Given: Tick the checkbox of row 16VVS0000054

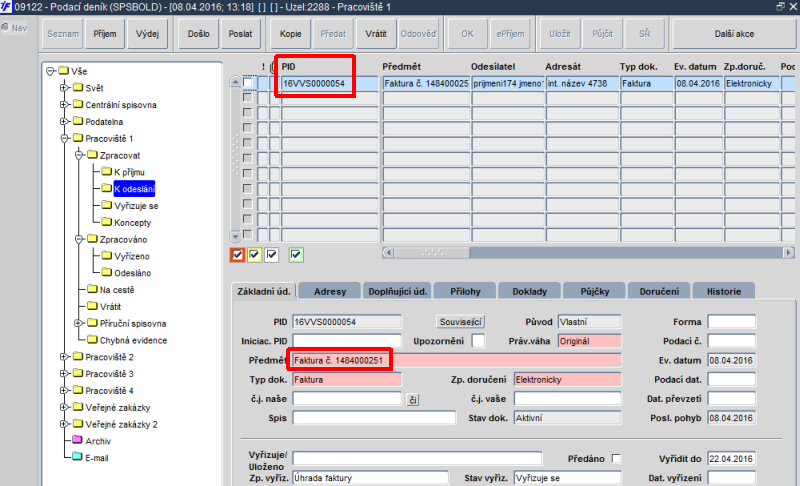Looking at the screenshot, I should coord(247,83).
